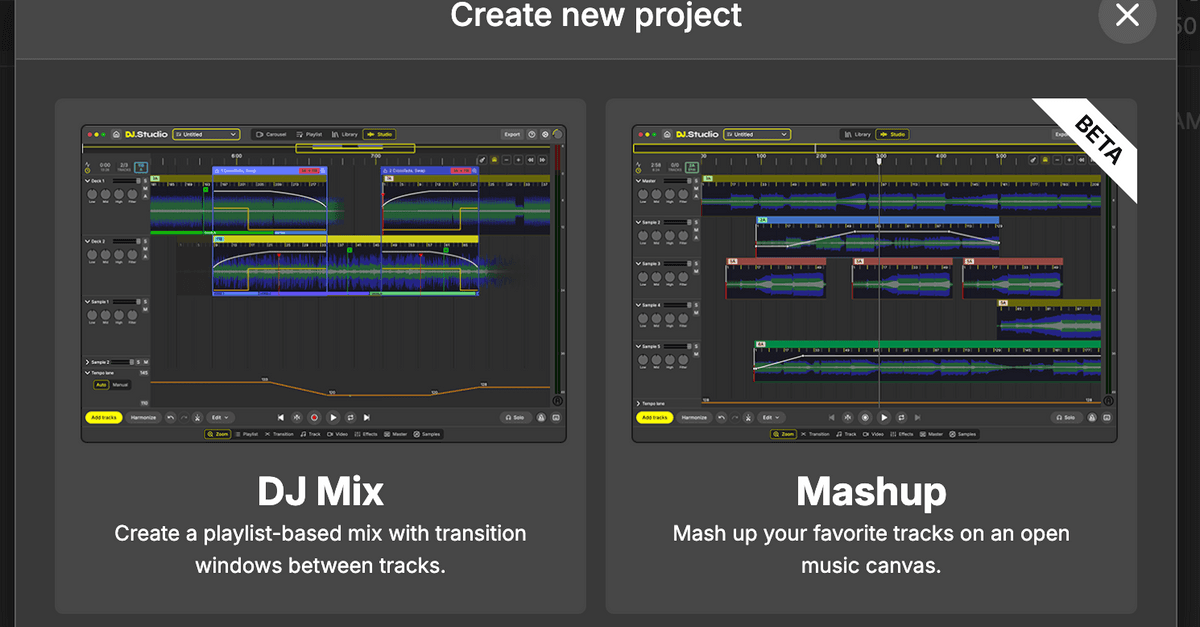Viewport: 1200px width, 627px height.
Task: Switch to the Library tab
Action: (346, 134)
